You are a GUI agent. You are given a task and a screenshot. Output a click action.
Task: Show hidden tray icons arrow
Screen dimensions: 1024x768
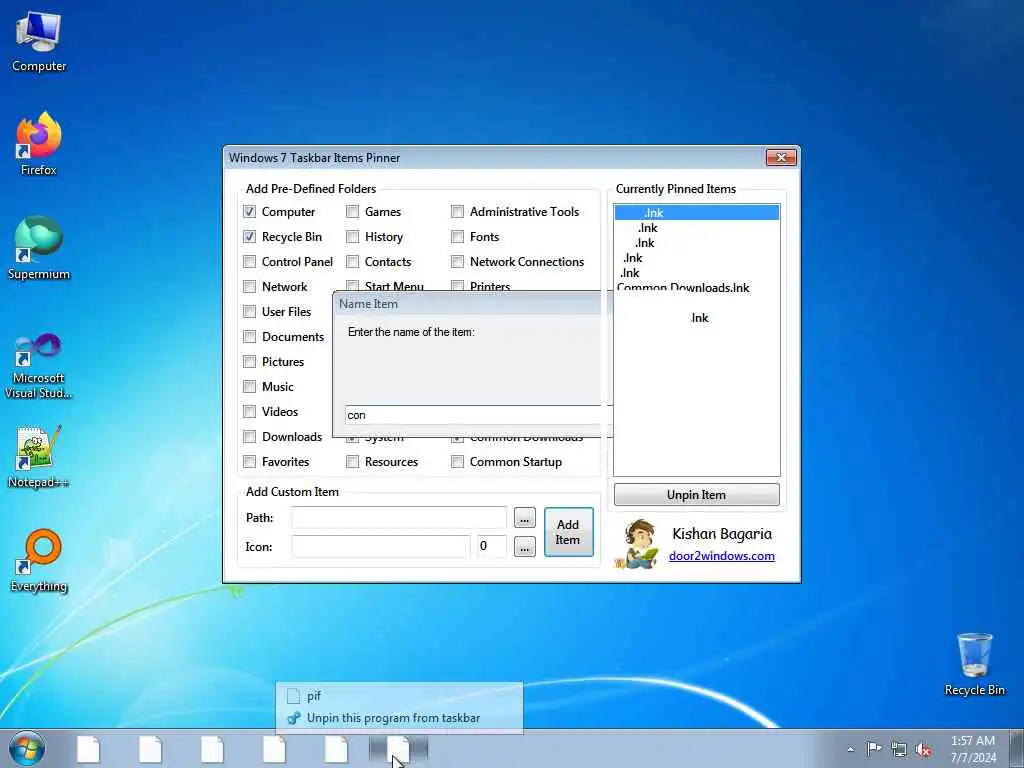pos(850,749)
